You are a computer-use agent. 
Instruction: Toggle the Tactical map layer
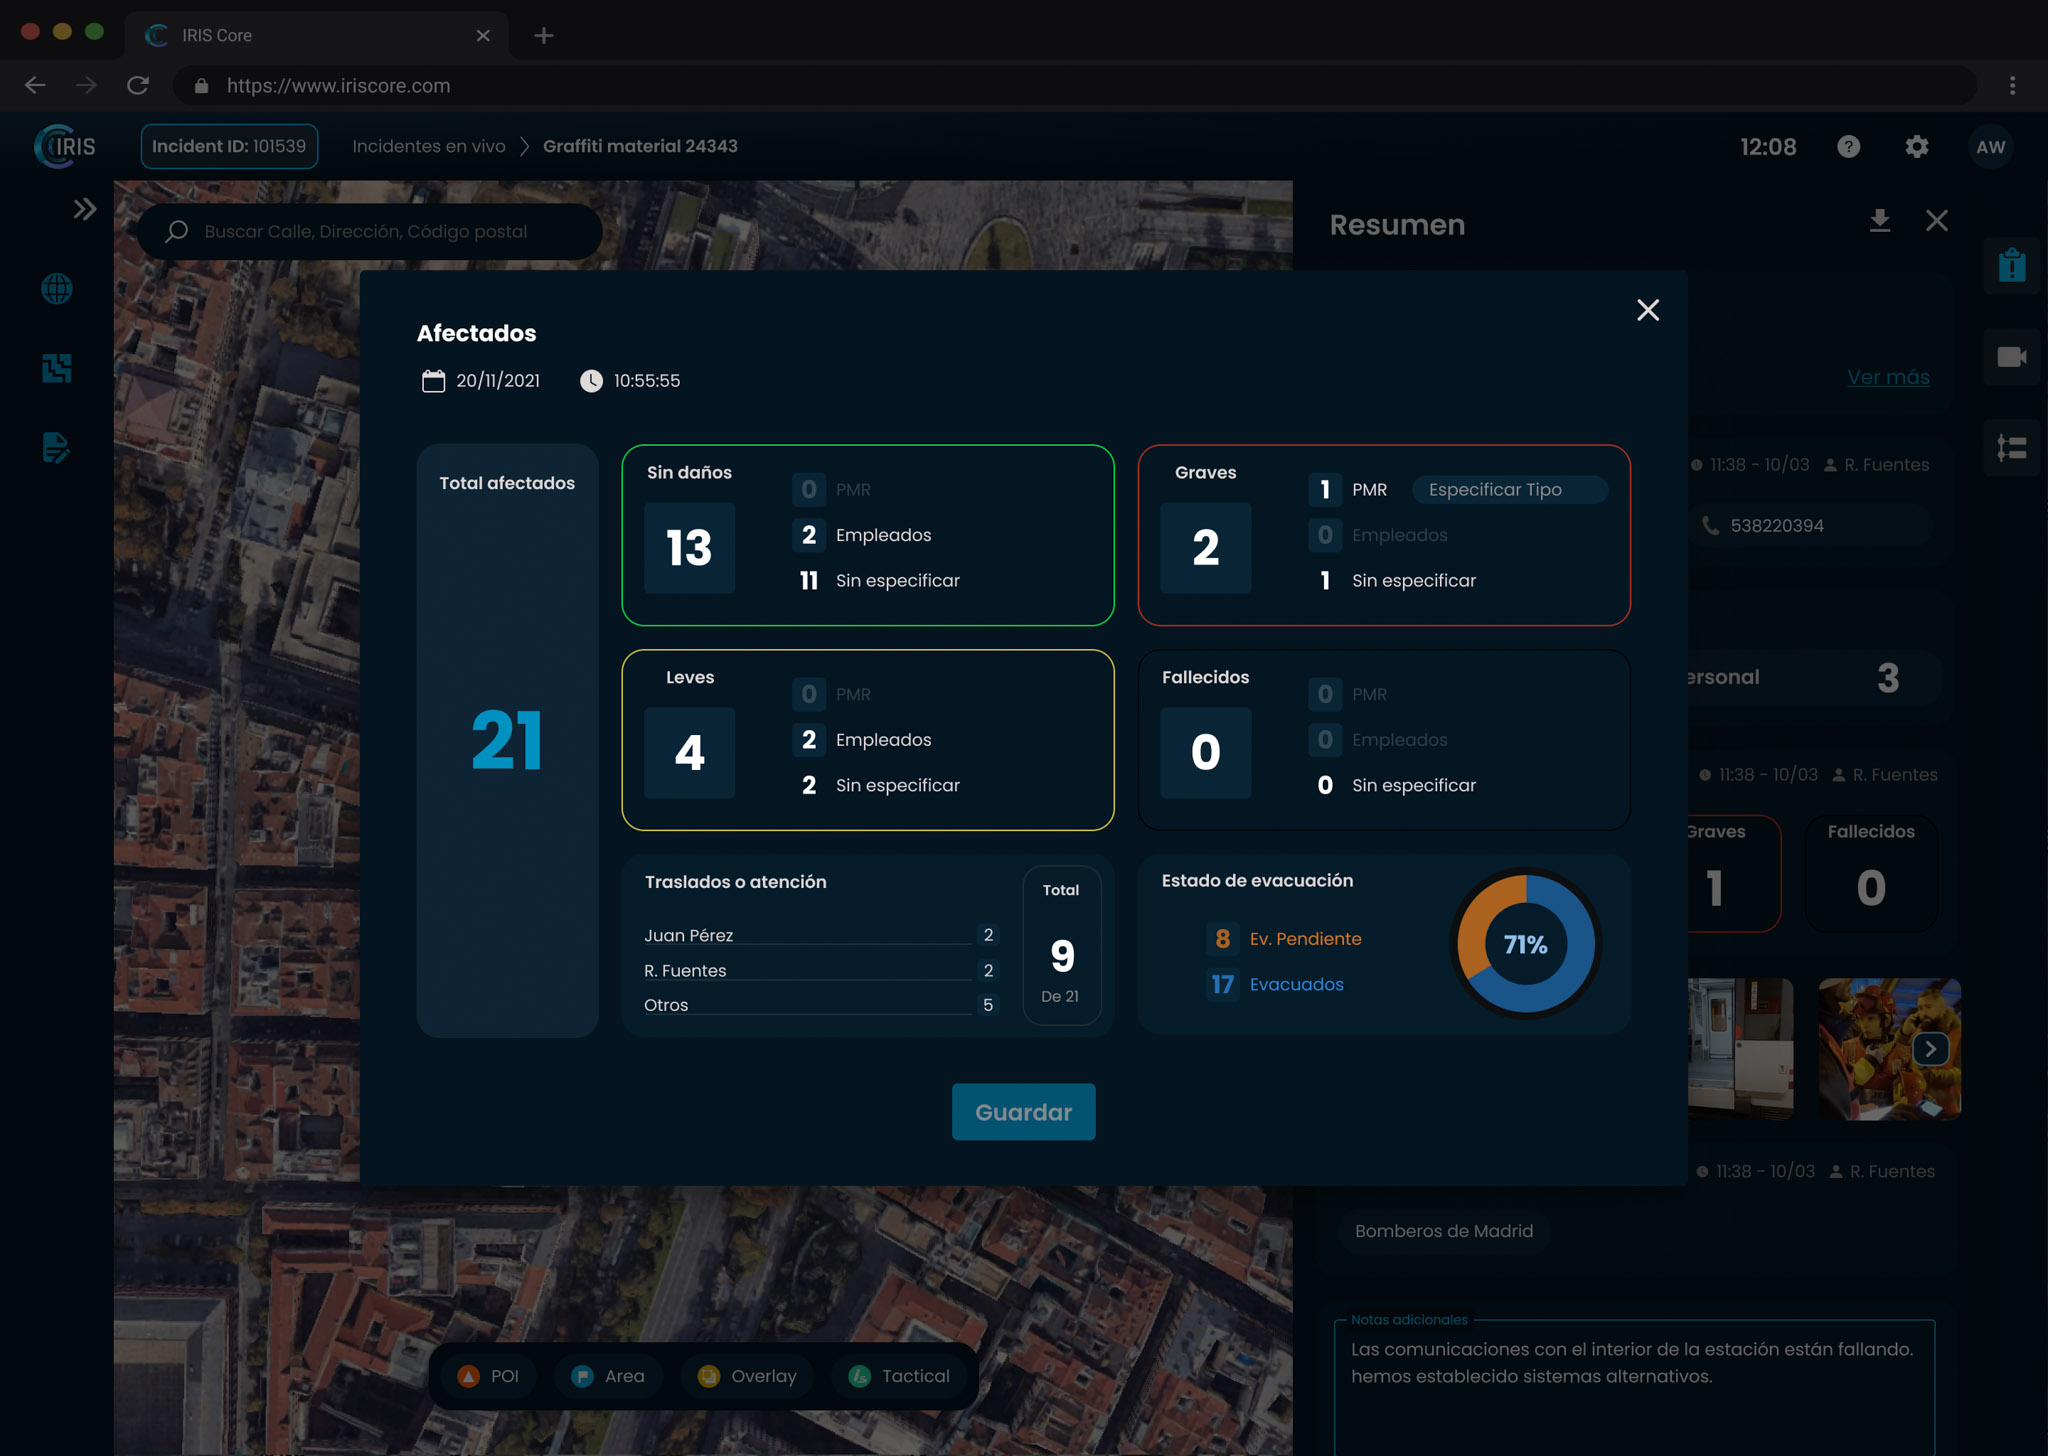(899, 1376)
